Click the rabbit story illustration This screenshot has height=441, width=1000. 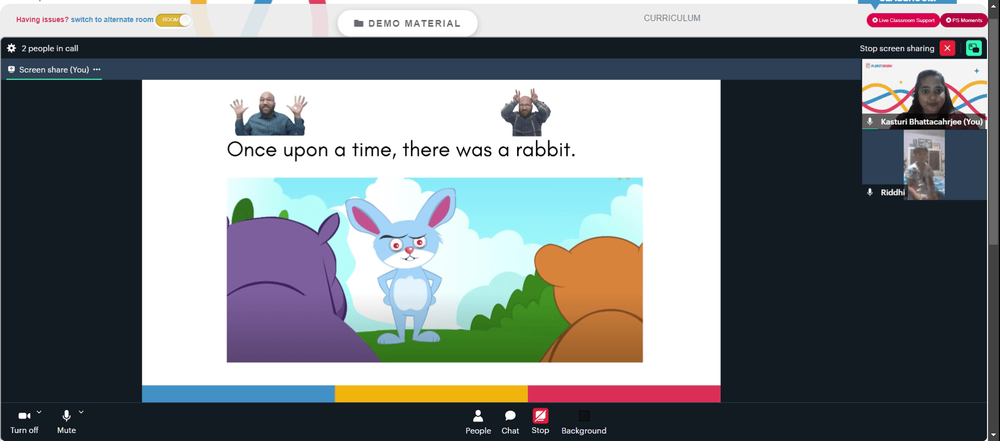pos(434,270)
